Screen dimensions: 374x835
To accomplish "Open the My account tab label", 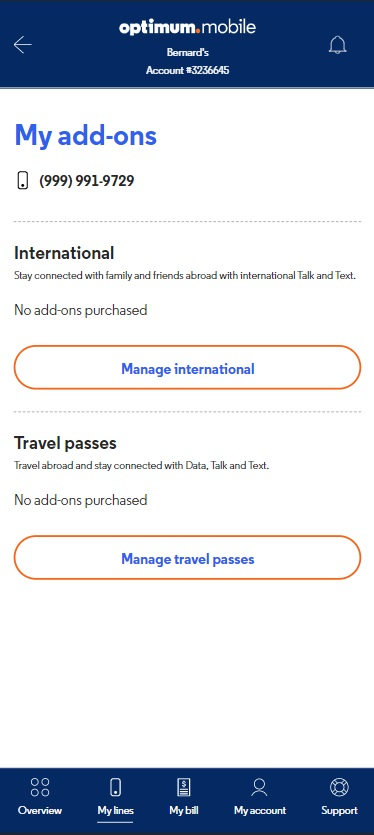I will [x=260, y=811].
